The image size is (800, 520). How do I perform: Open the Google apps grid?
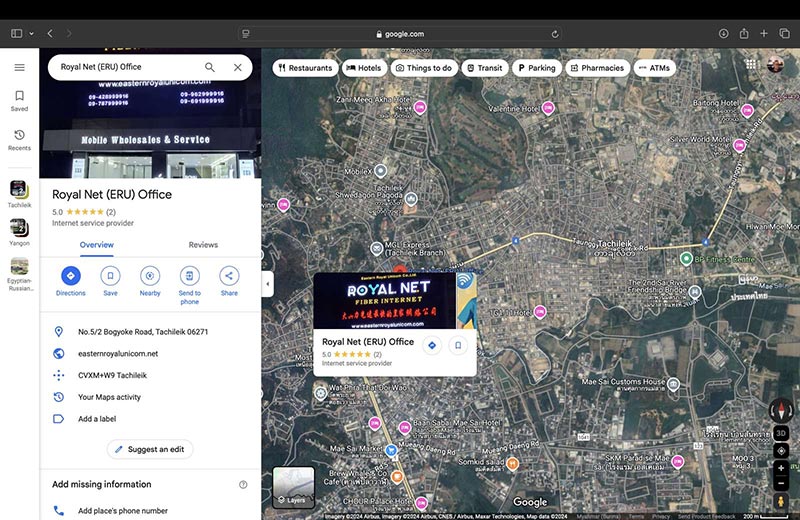click(751, 64)
